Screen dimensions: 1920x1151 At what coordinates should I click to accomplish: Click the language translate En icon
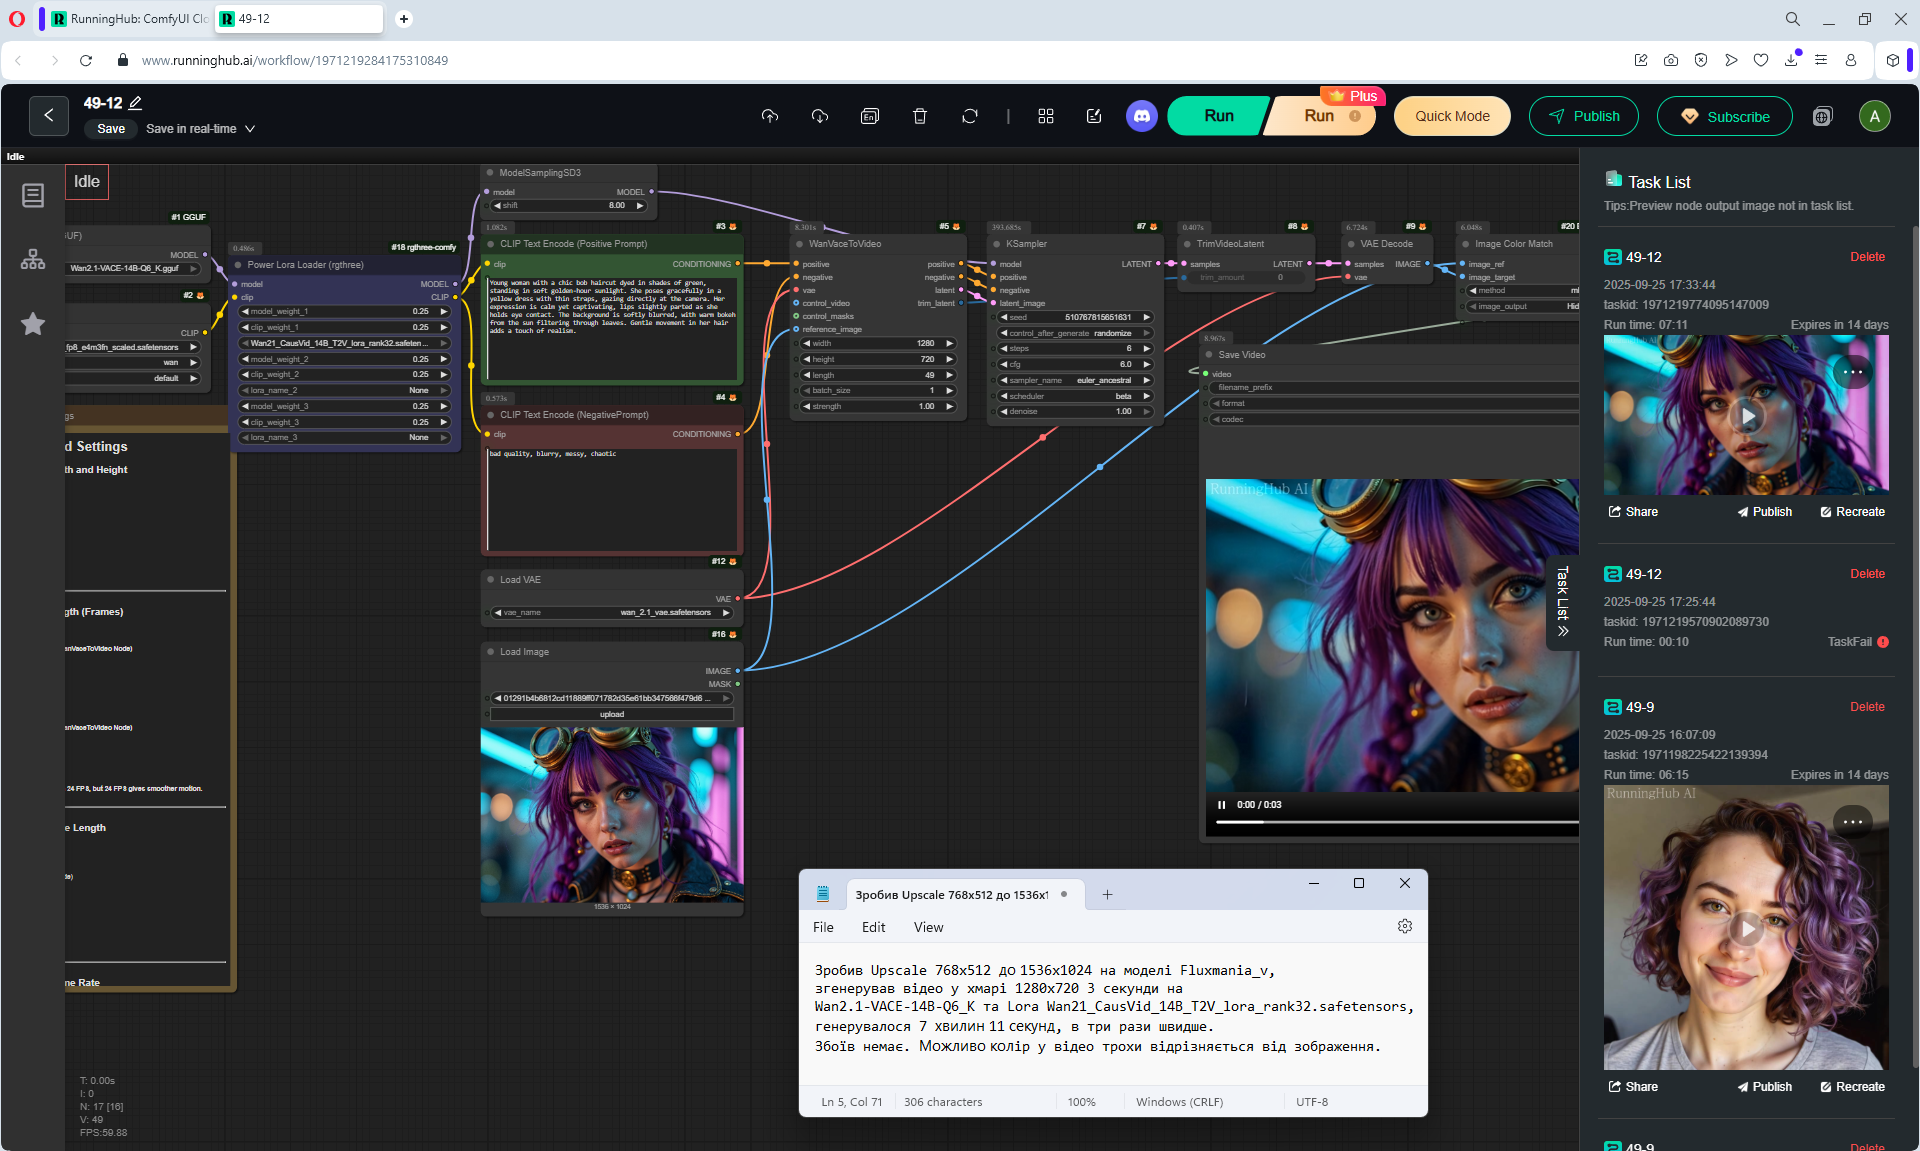coord(870,116)
